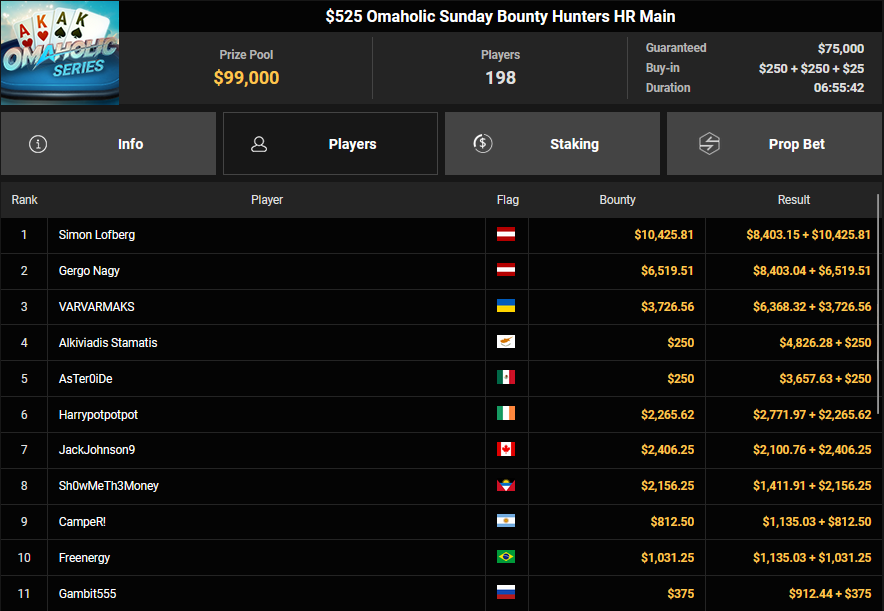Sort by the Bounty column header
The width and height of the screenshot is (884, 611).
coord(617,200)
